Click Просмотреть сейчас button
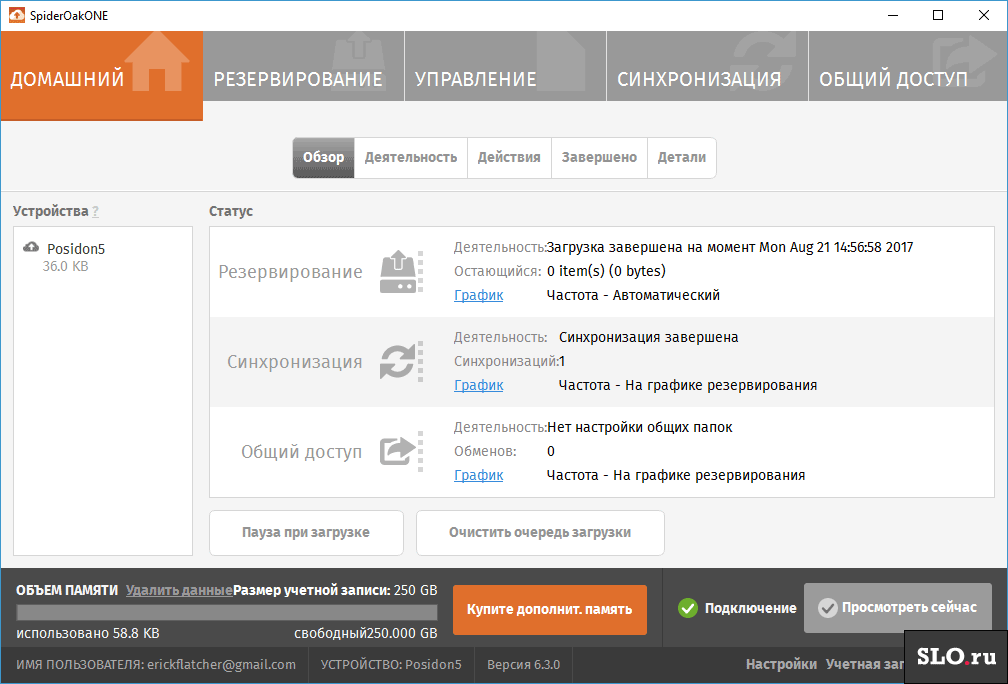This screenshot has height=684, width=1008. (x=897, y=608)
